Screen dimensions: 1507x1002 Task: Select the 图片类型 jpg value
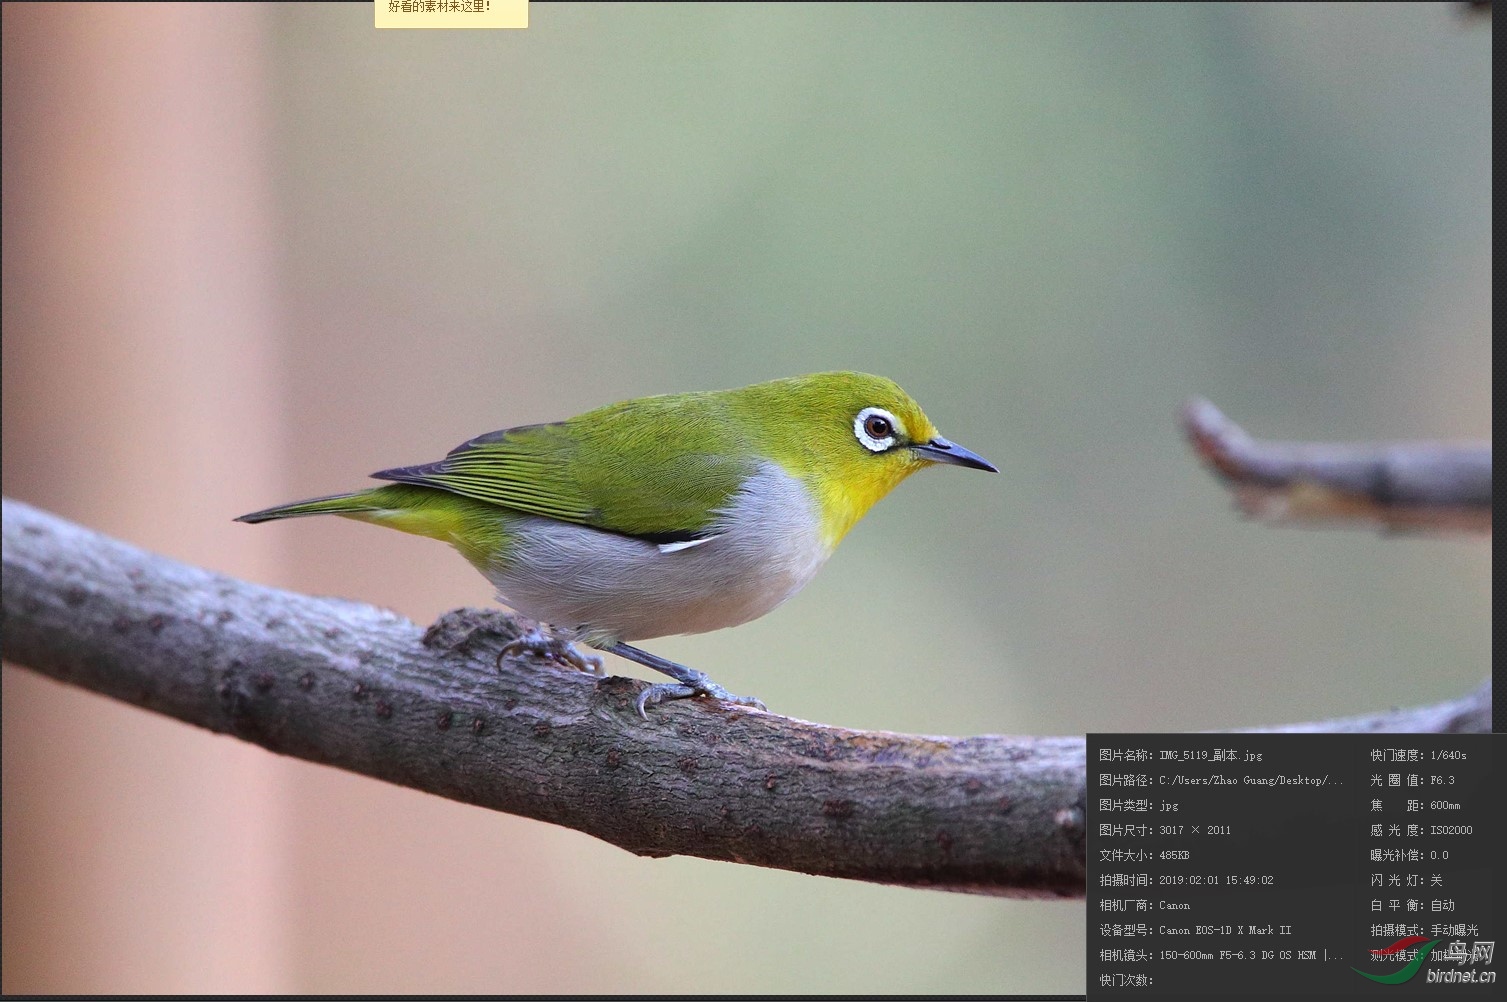tap(1170, 805)
